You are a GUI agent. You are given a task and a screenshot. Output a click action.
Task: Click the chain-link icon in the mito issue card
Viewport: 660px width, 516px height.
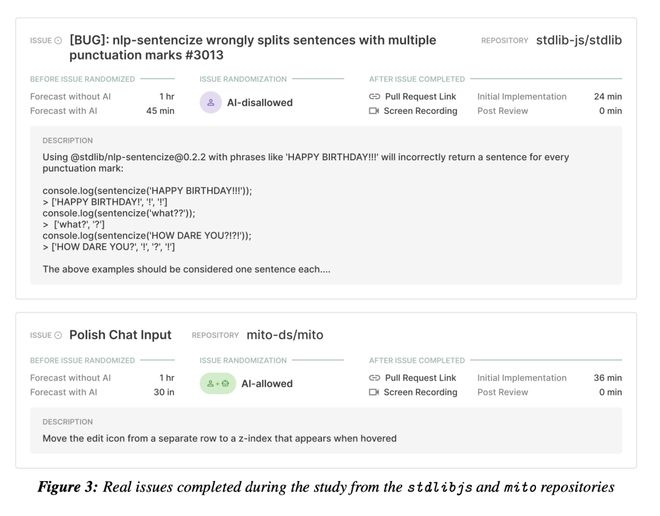click(374, 378)
